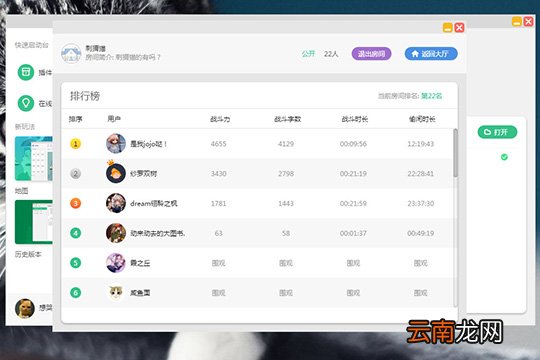The image size is (540, 360).
Task: Click the 3430 score cell
Action: (218, 174)
